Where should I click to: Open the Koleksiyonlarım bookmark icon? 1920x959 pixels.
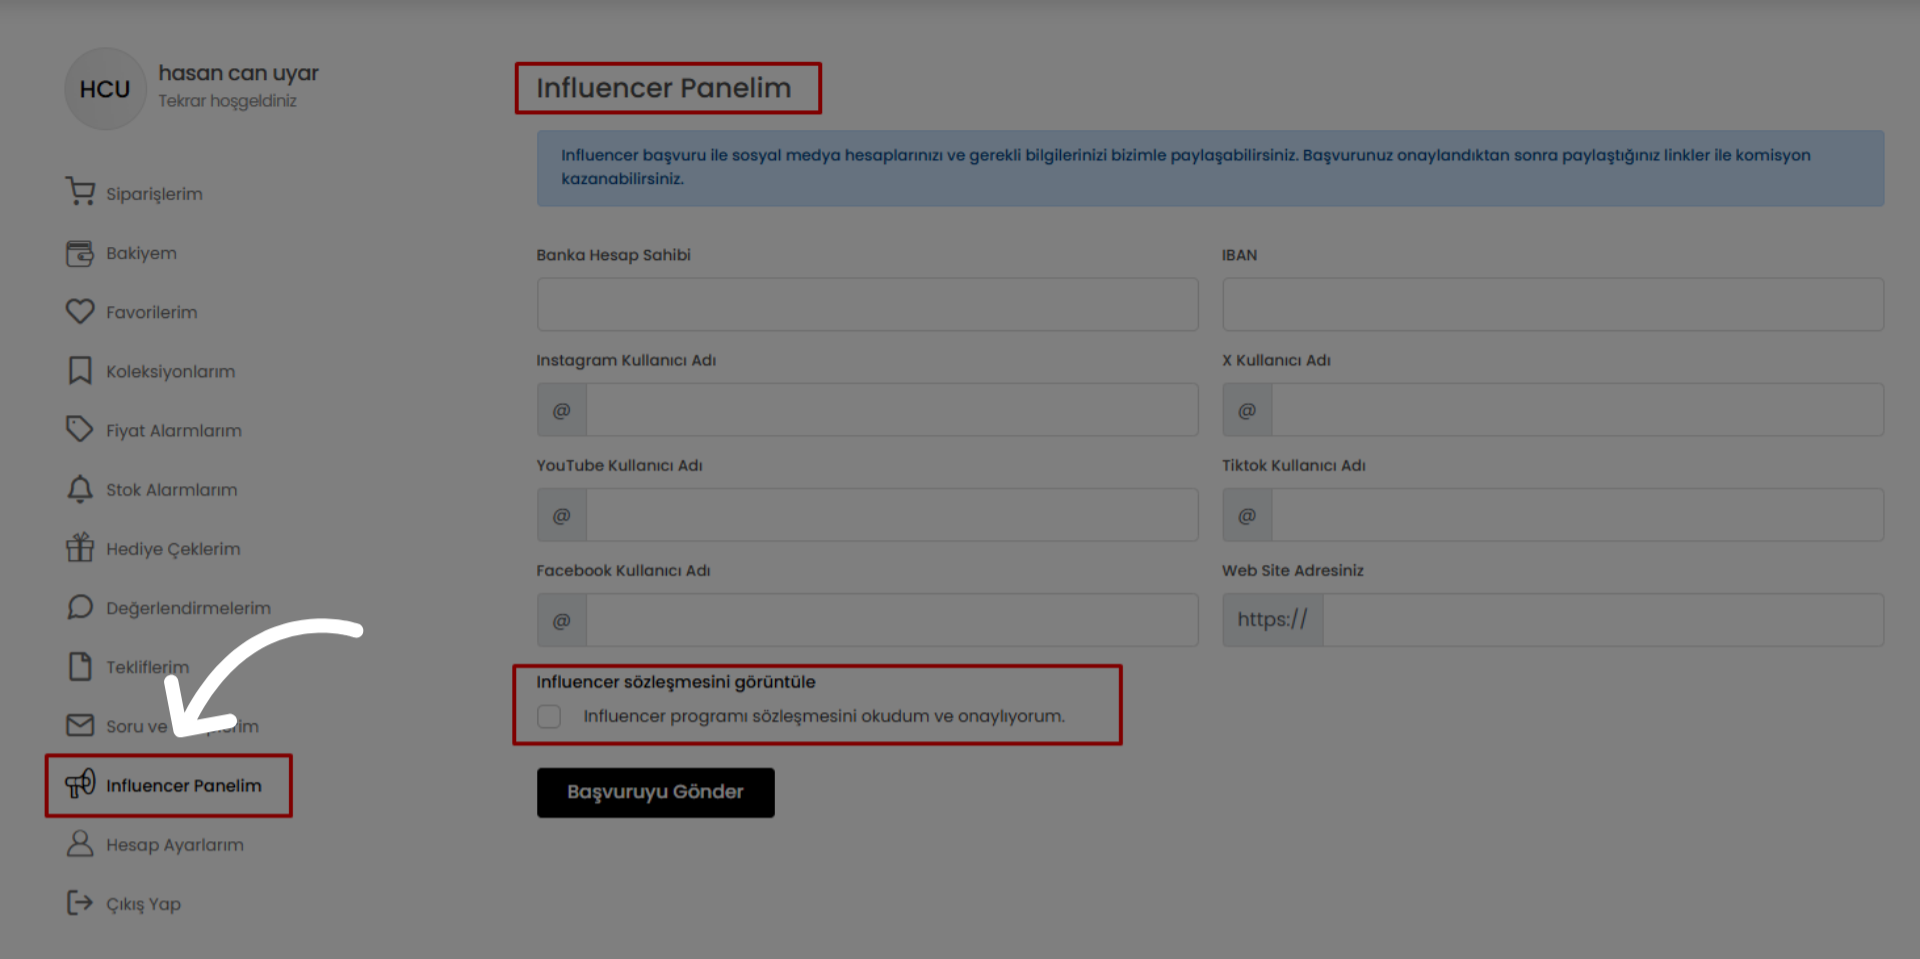click(x=80, y=370)
